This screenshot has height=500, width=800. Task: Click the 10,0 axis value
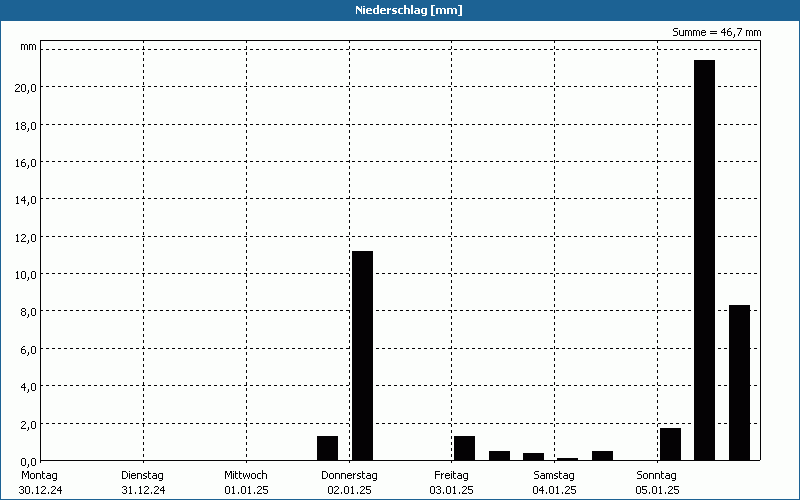tap(25, 275)
